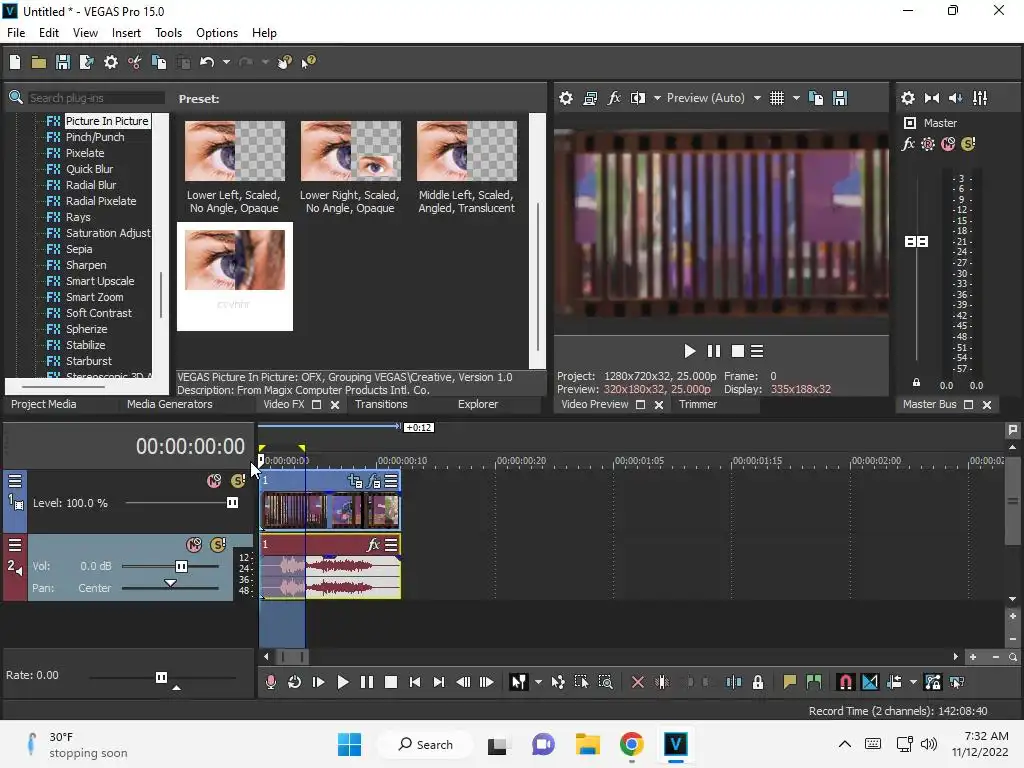Open the File menu
Image resolution: width=1024 pixels, height=768 pixels.
point(16,33)
